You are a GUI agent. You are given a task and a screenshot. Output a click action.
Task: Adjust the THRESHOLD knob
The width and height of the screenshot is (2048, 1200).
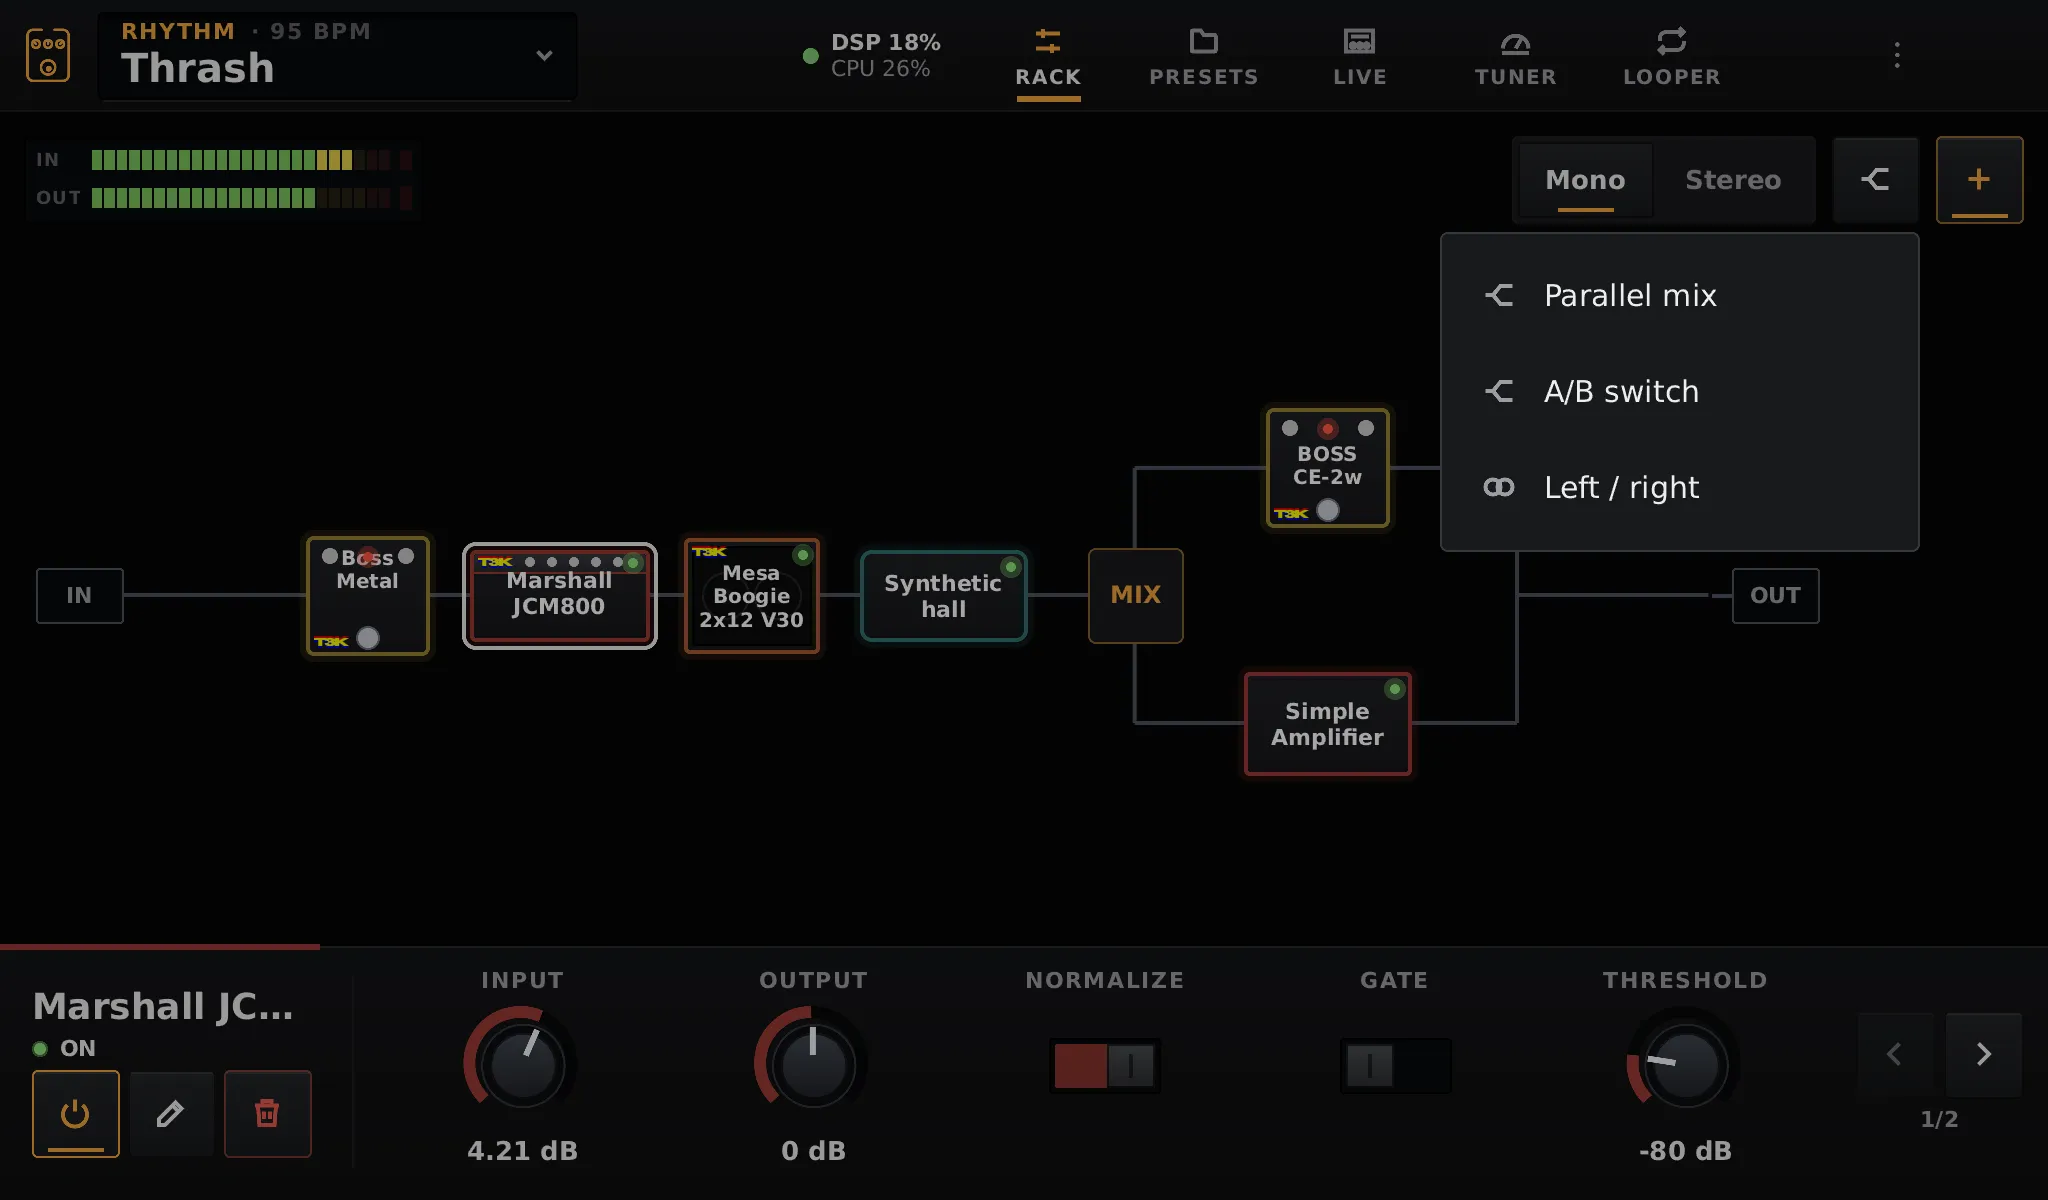pos(1685,1063)
